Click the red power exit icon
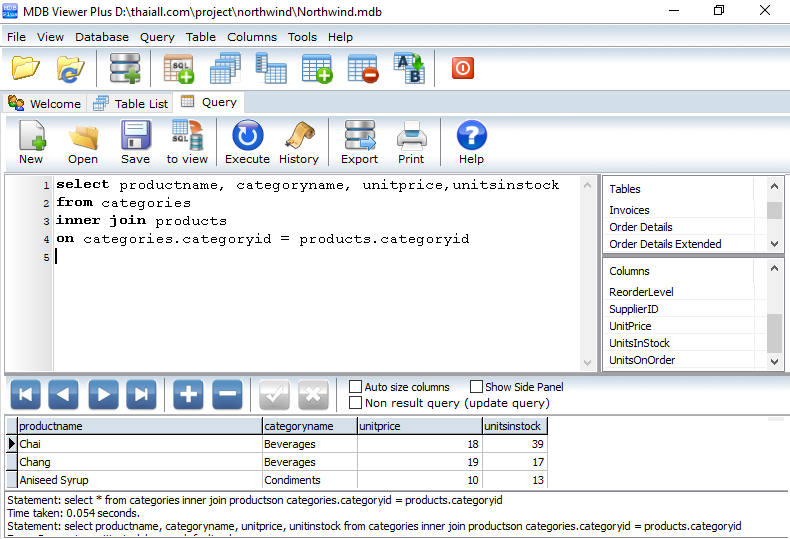 coord(462,68)
